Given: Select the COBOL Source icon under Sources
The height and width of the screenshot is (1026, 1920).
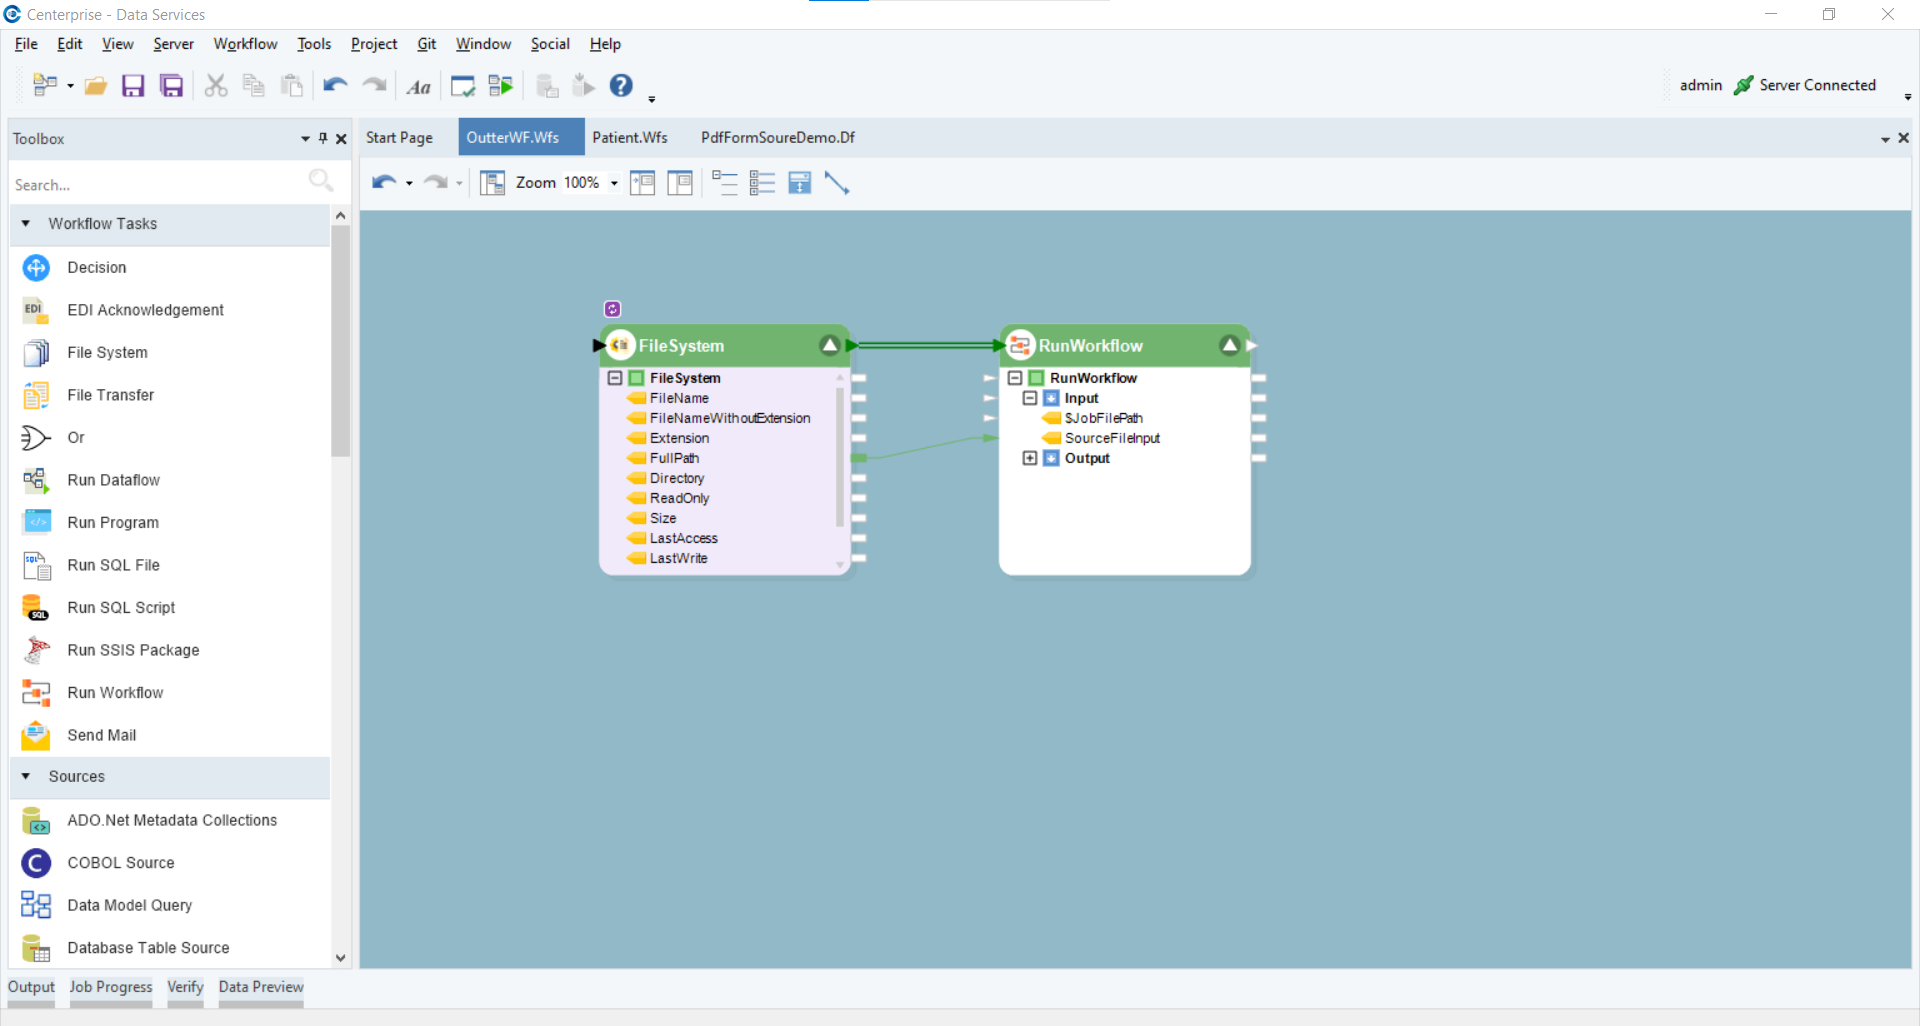Looking at the screenshot, I should pyautogui.click(x=36, y=862).
